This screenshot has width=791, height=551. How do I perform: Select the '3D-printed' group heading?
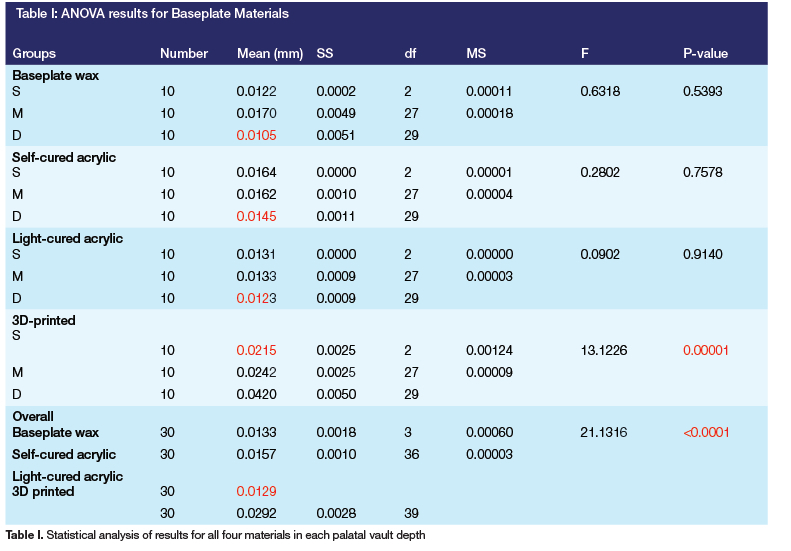(44, 320)
